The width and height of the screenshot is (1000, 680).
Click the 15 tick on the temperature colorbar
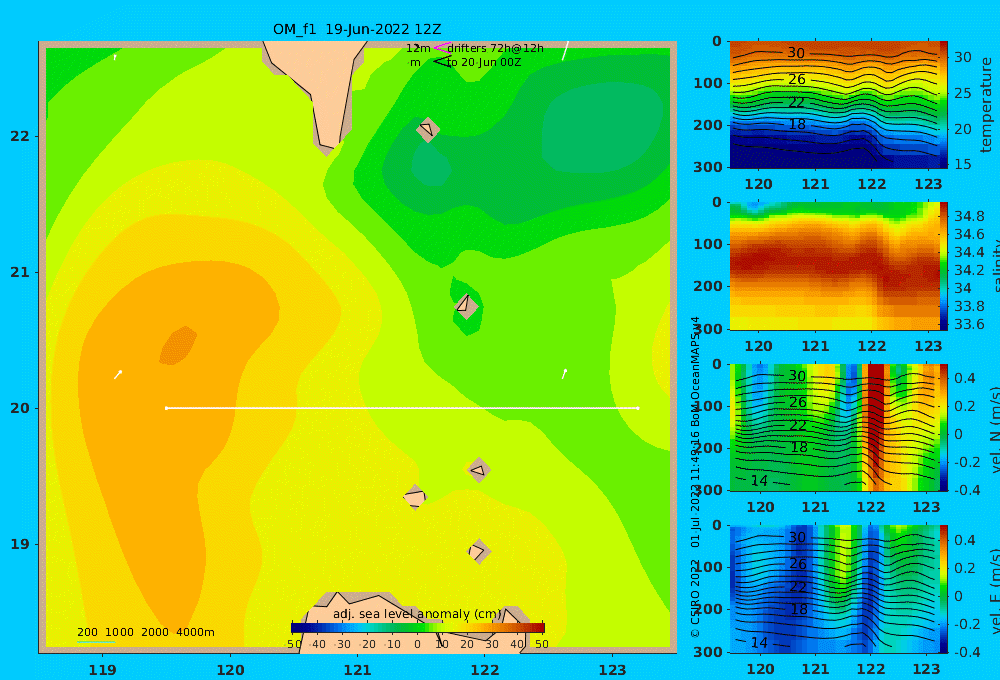pyautogui.click(x=962, y=164)
